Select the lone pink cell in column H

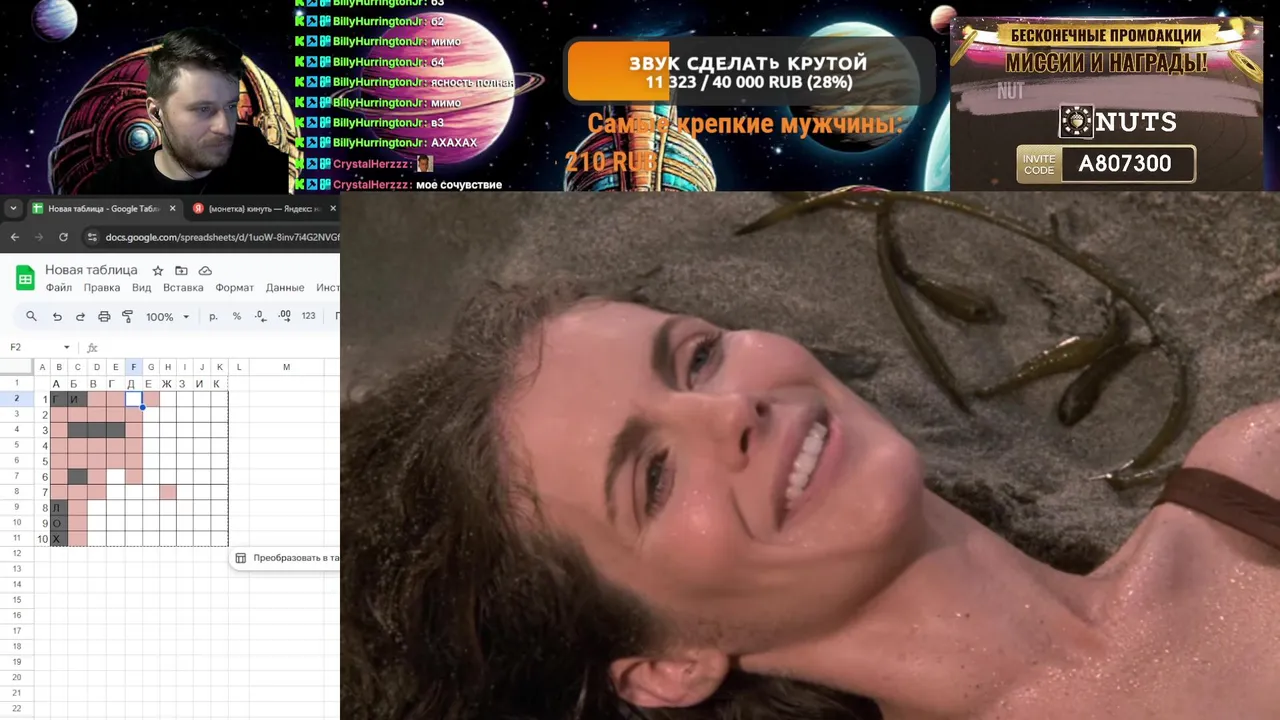[167, 492]
